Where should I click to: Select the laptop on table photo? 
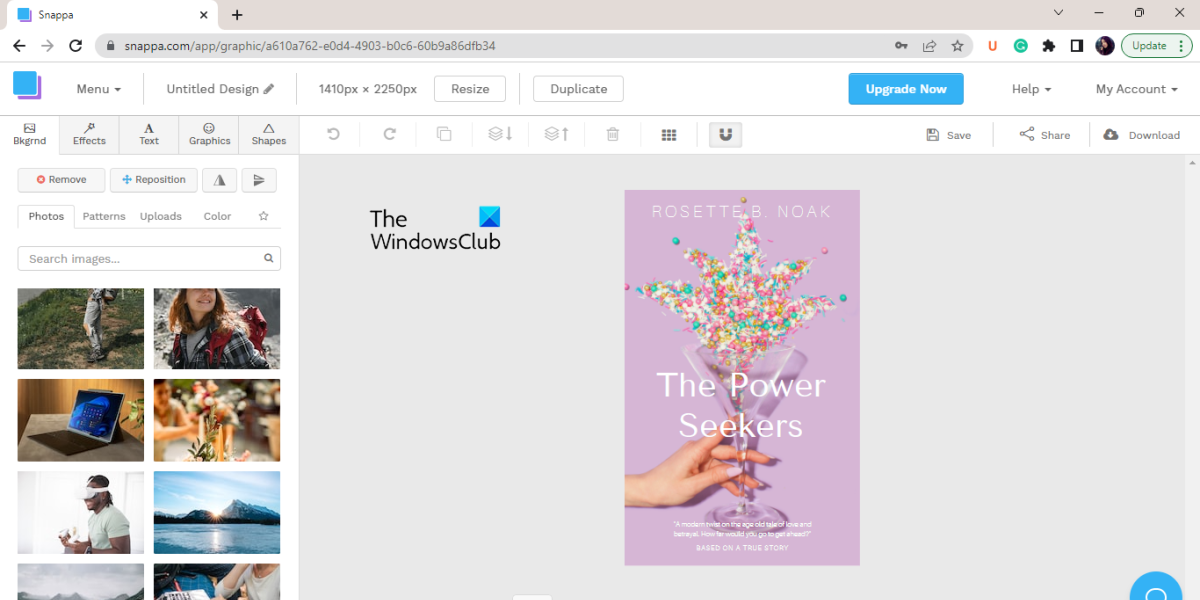(81, 420)
